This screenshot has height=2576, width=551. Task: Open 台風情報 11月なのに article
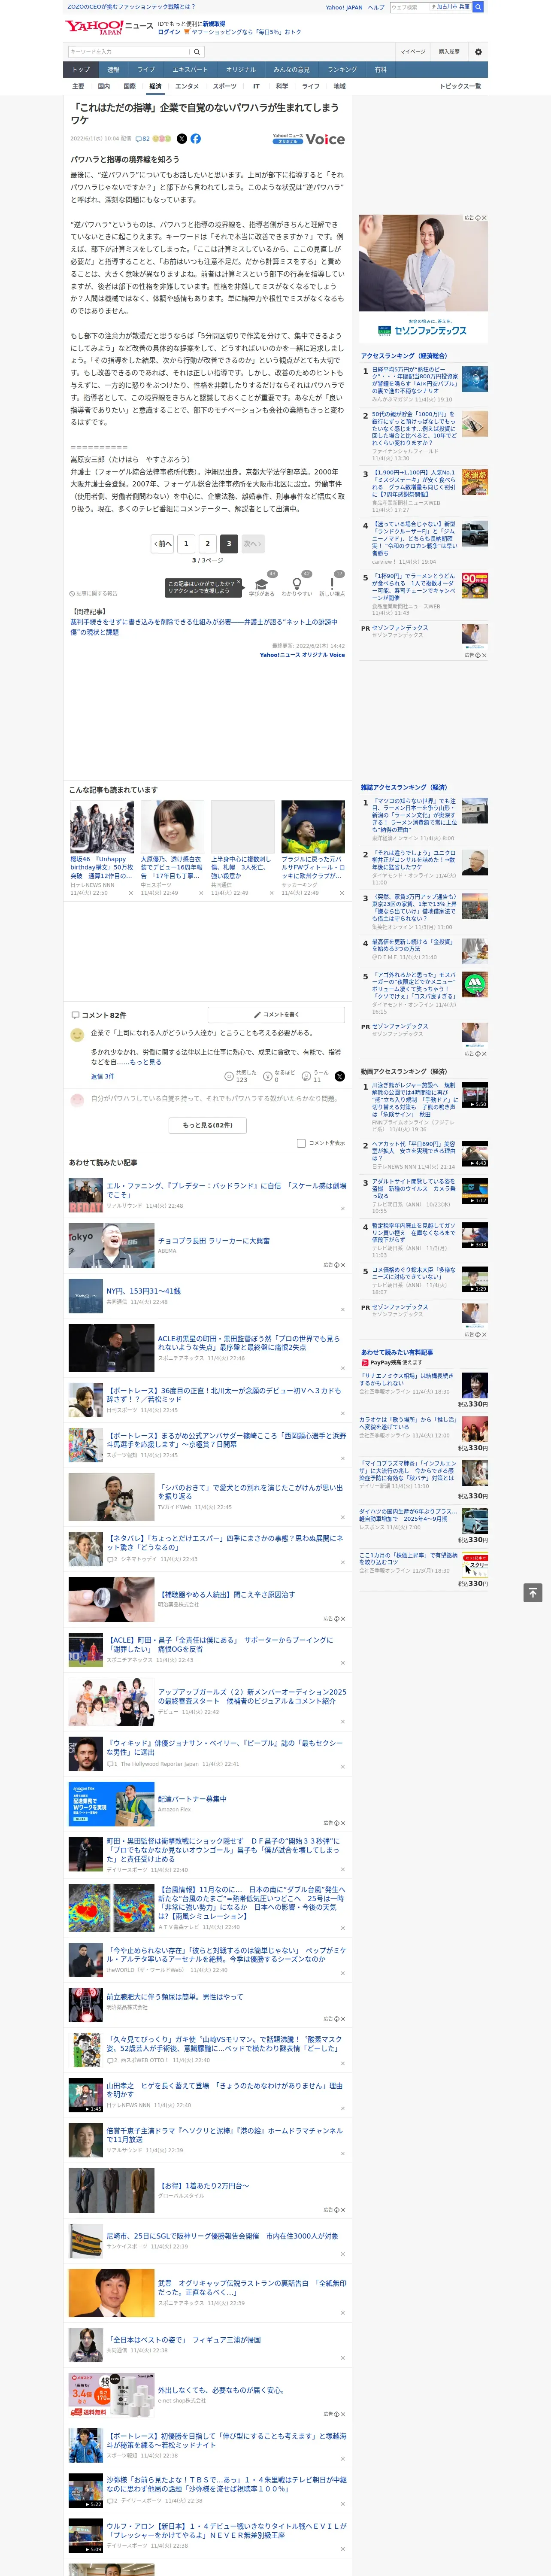point(251,1902)
